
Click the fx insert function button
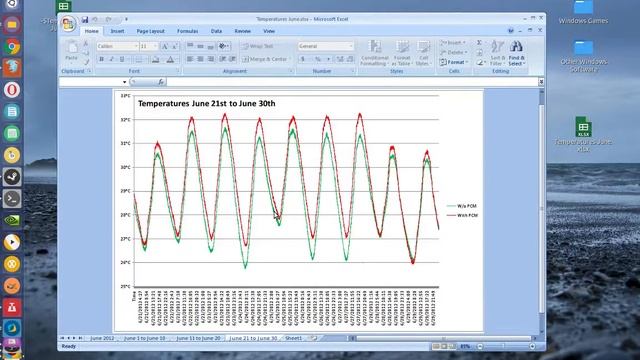click(161, 82)
